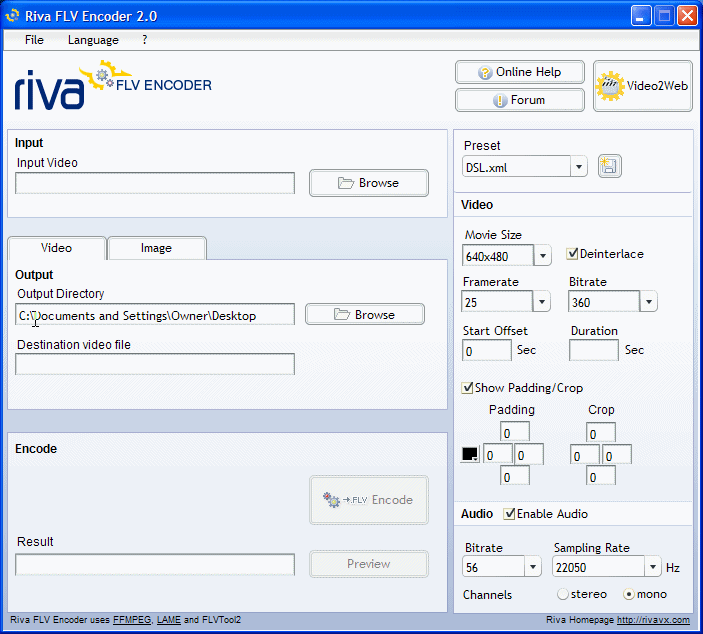This screenshot has height=634, width=703.
Task: Expand the Preset DSL.xml dropdown
Action: [x=579, y=167]
